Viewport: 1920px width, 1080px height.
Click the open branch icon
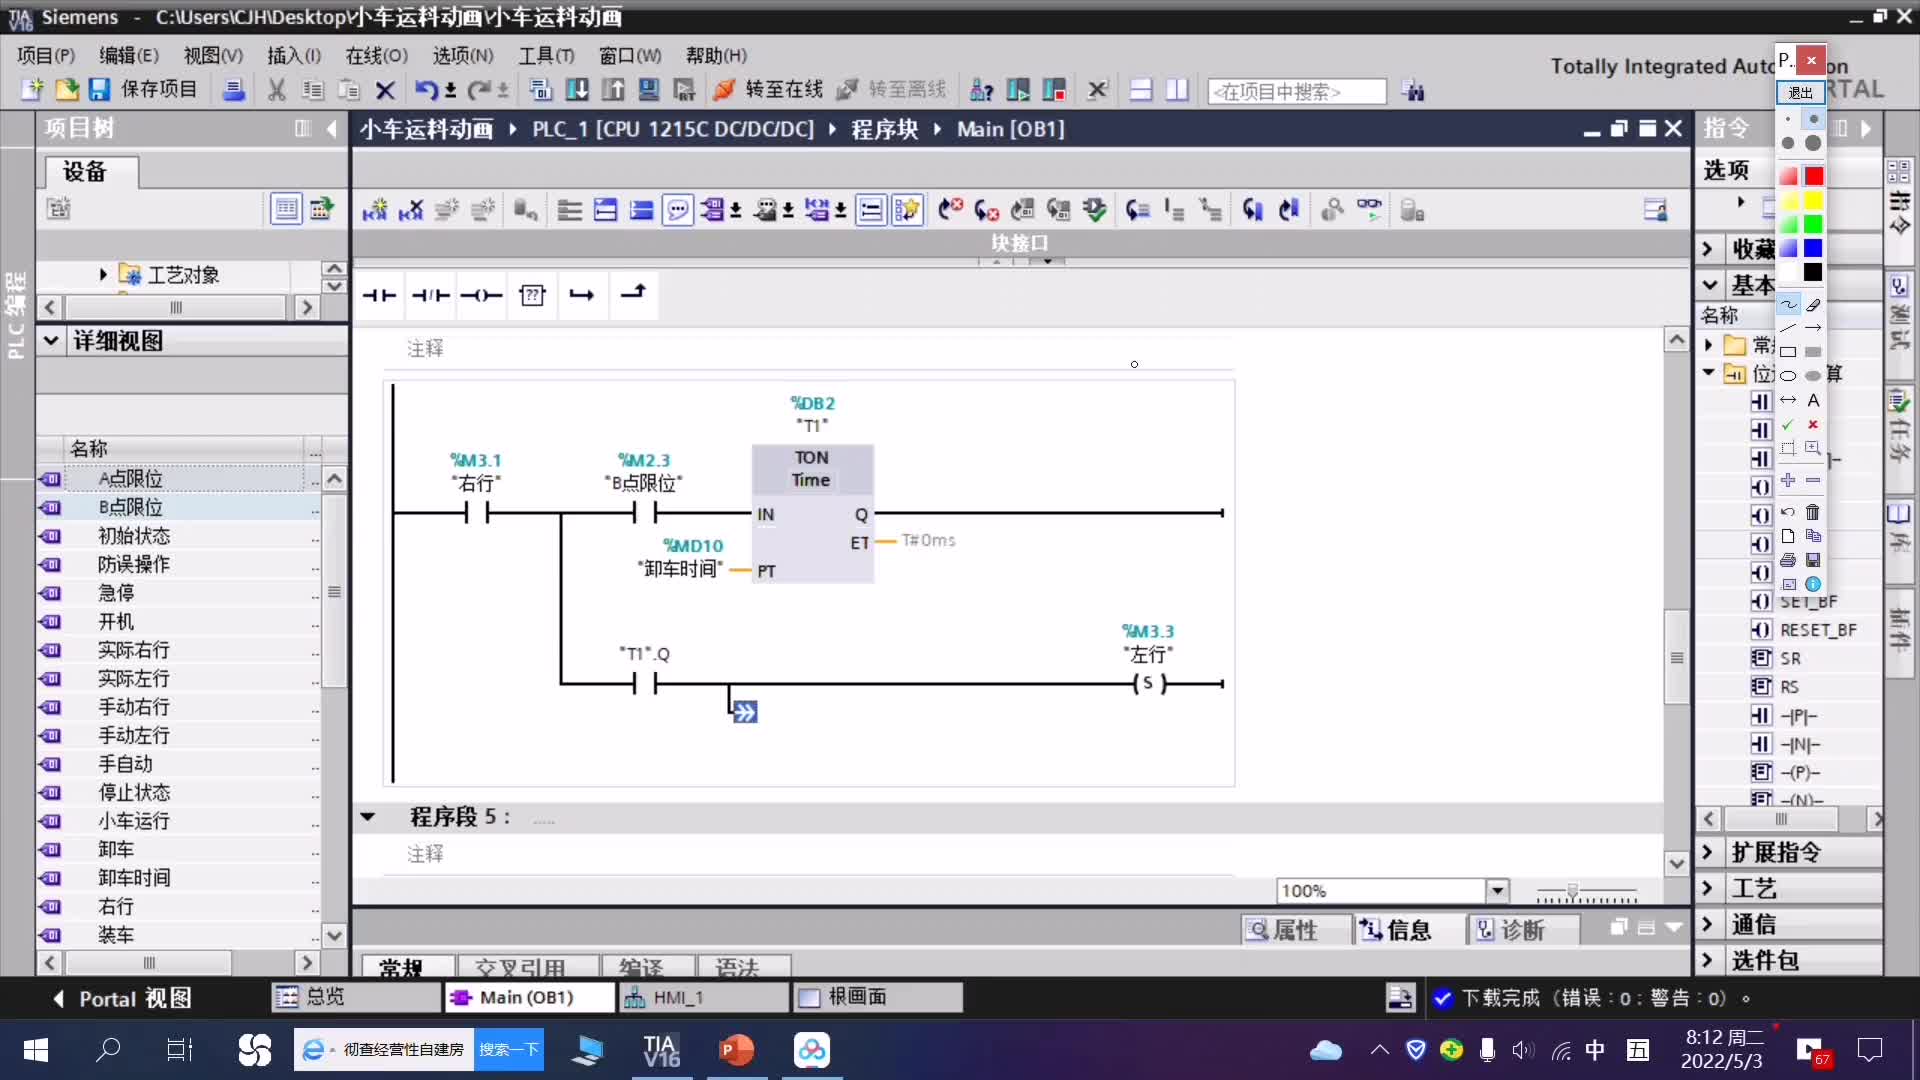(582, 295)
